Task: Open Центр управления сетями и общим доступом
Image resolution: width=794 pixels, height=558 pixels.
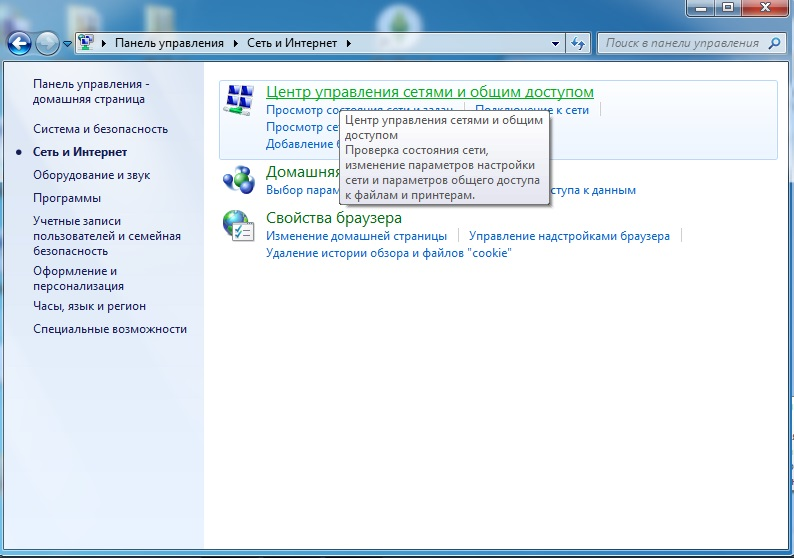Action: 430,92
